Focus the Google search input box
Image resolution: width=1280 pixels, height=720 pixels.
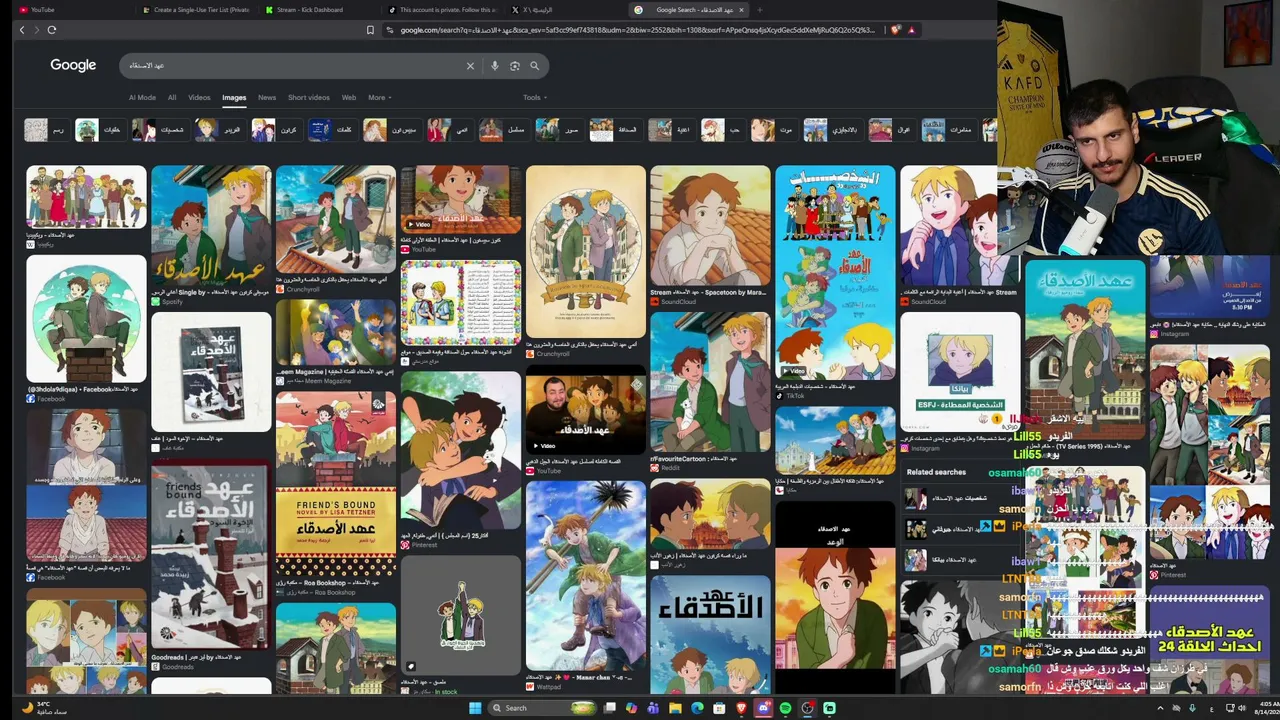click(295, 66)
